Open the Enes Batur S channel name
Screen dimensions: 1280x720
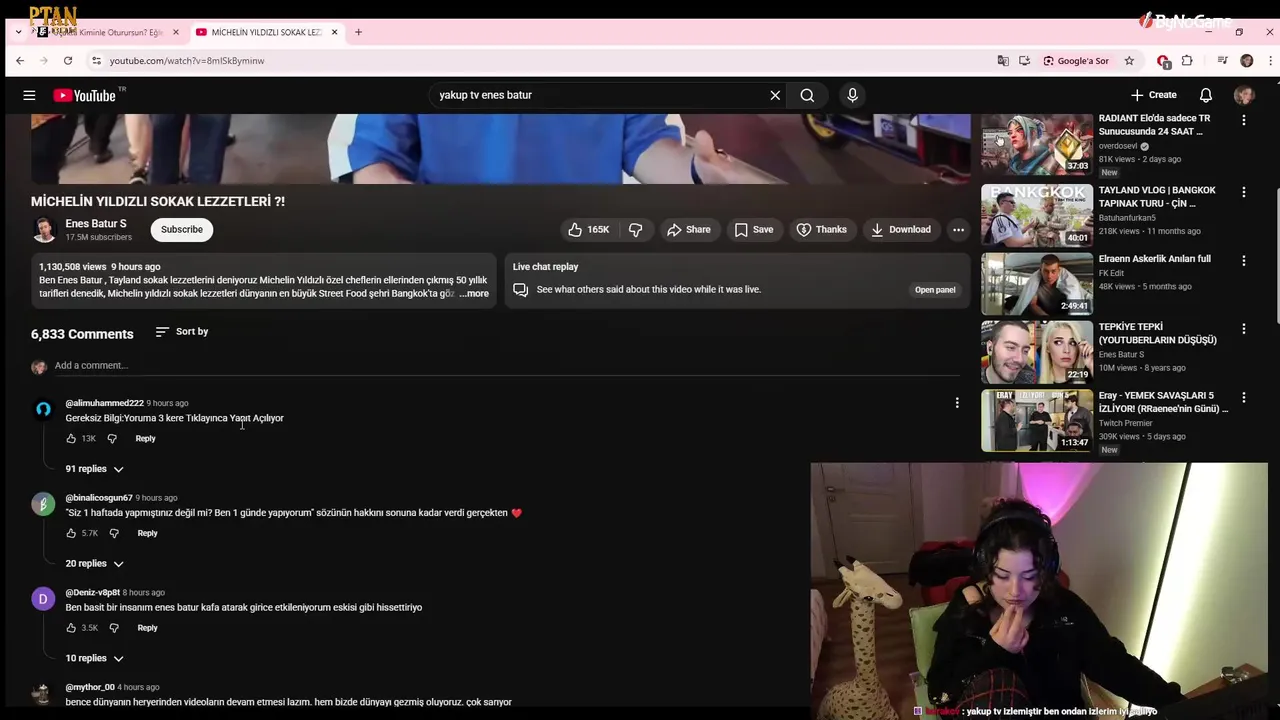click(x=96, y=224)
